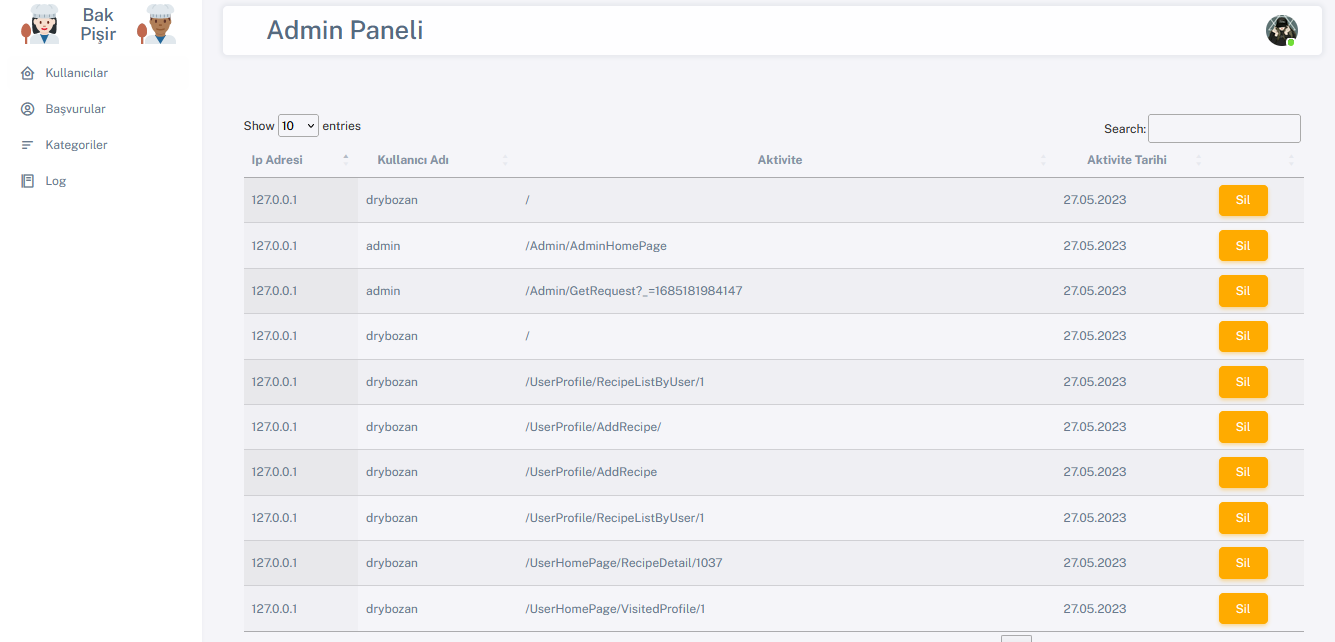Select the Kullanıcılar home icon in sidebar

pos(25,72)
